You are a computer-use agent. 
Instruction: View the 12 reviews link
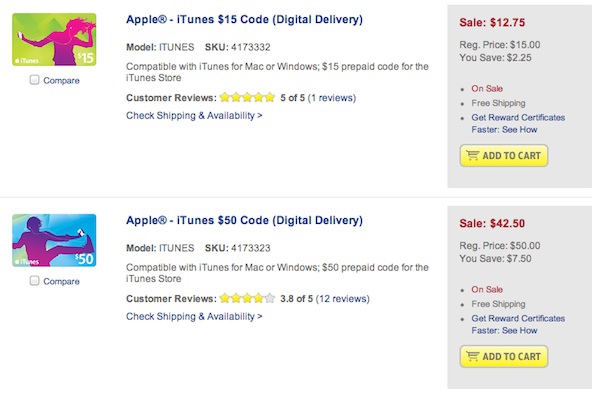pyautogui.click(x=342, y=299)
